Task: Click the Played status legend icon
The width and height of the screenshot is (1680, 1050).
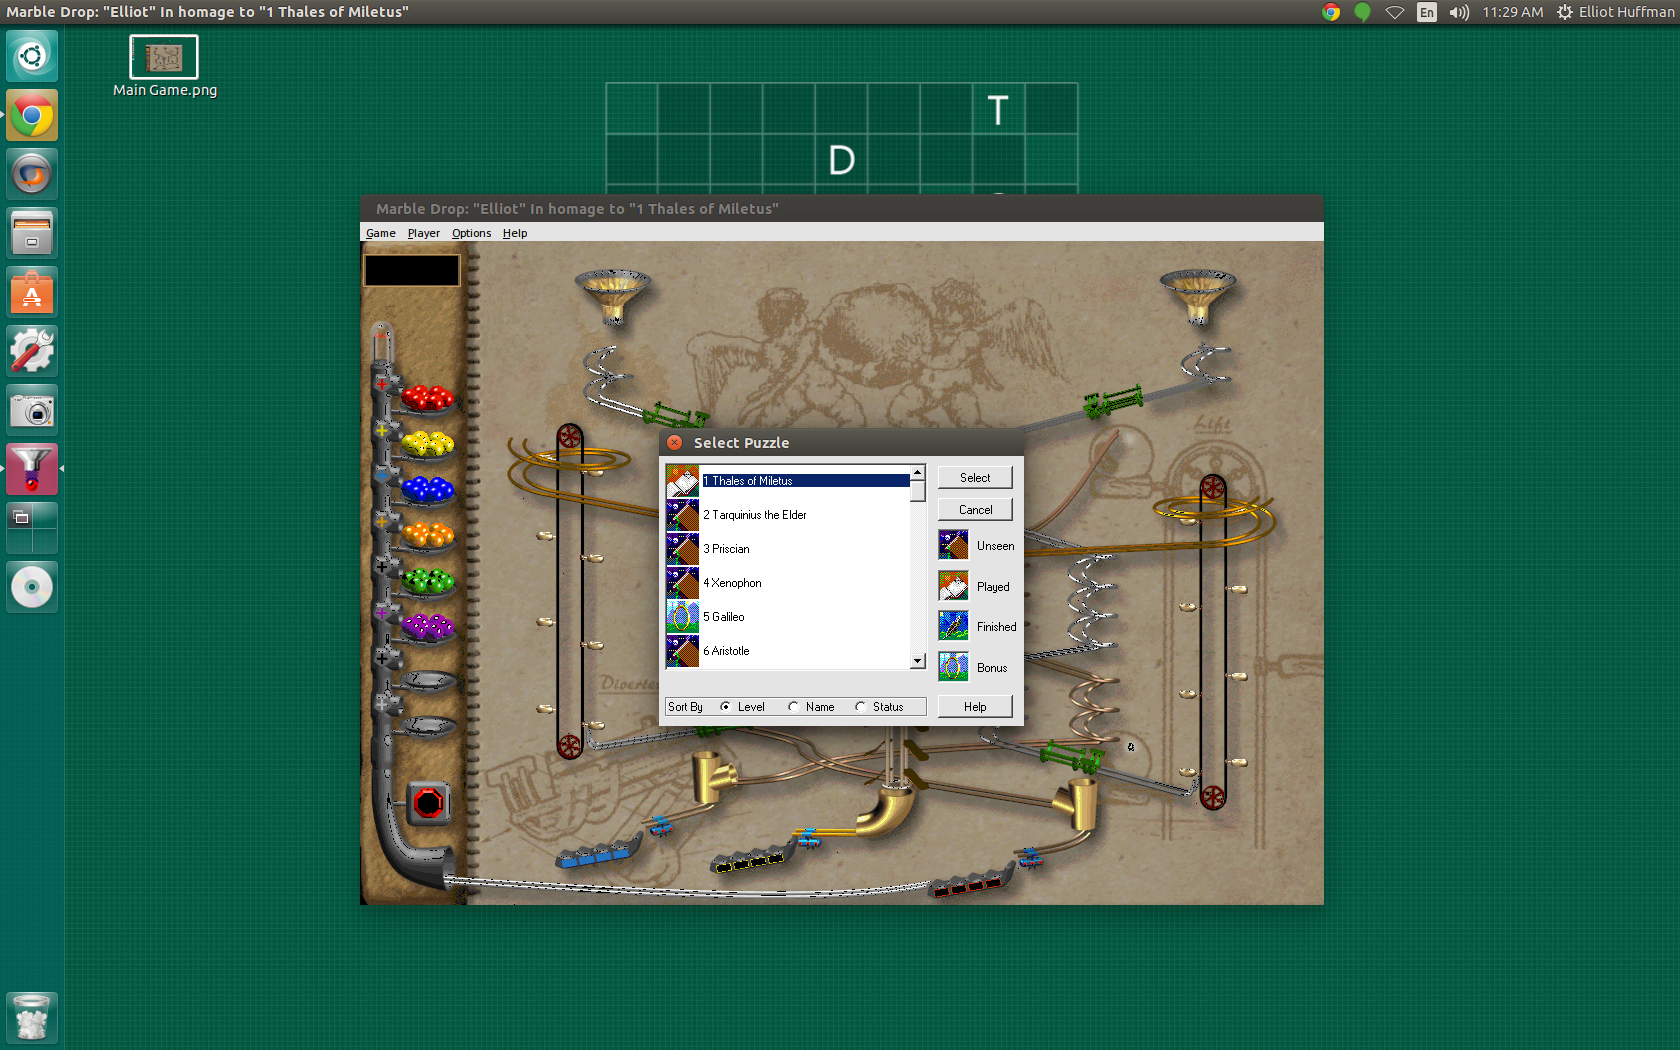Action: (x=952, y=585)
